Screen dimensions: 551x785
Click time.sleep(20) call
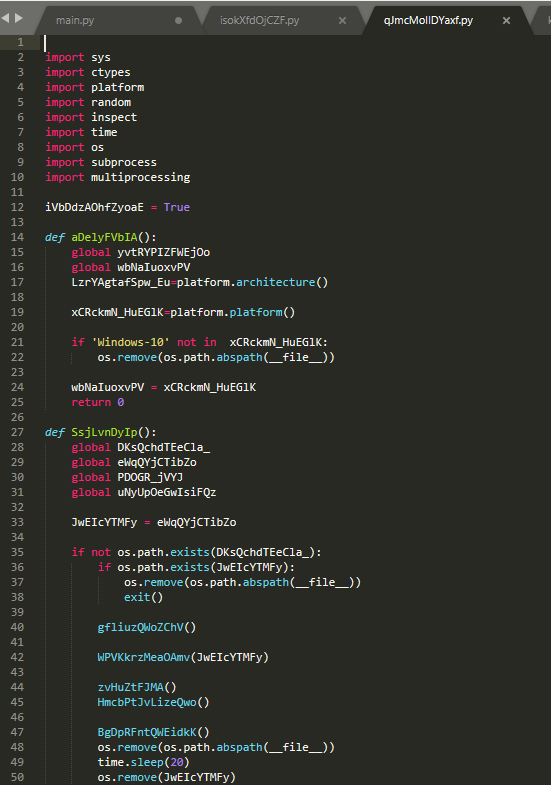144,762
